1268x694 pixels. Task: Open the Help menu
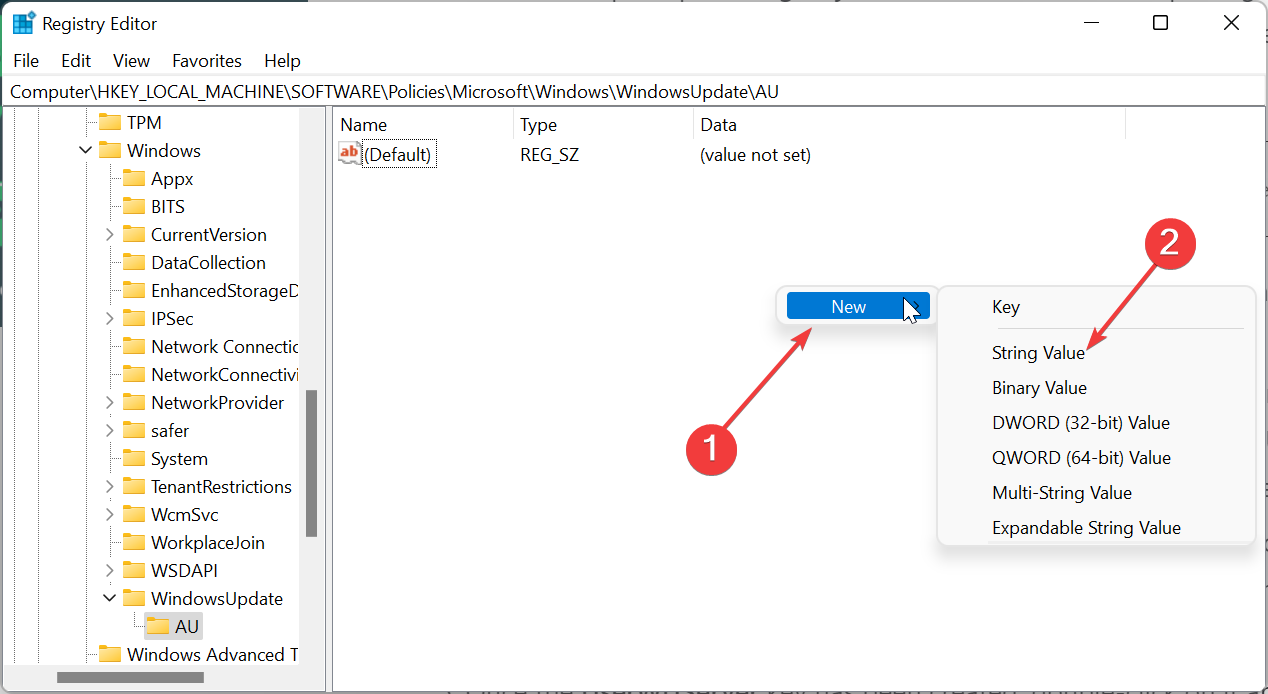pyautogui.click(x=282, y=61)
